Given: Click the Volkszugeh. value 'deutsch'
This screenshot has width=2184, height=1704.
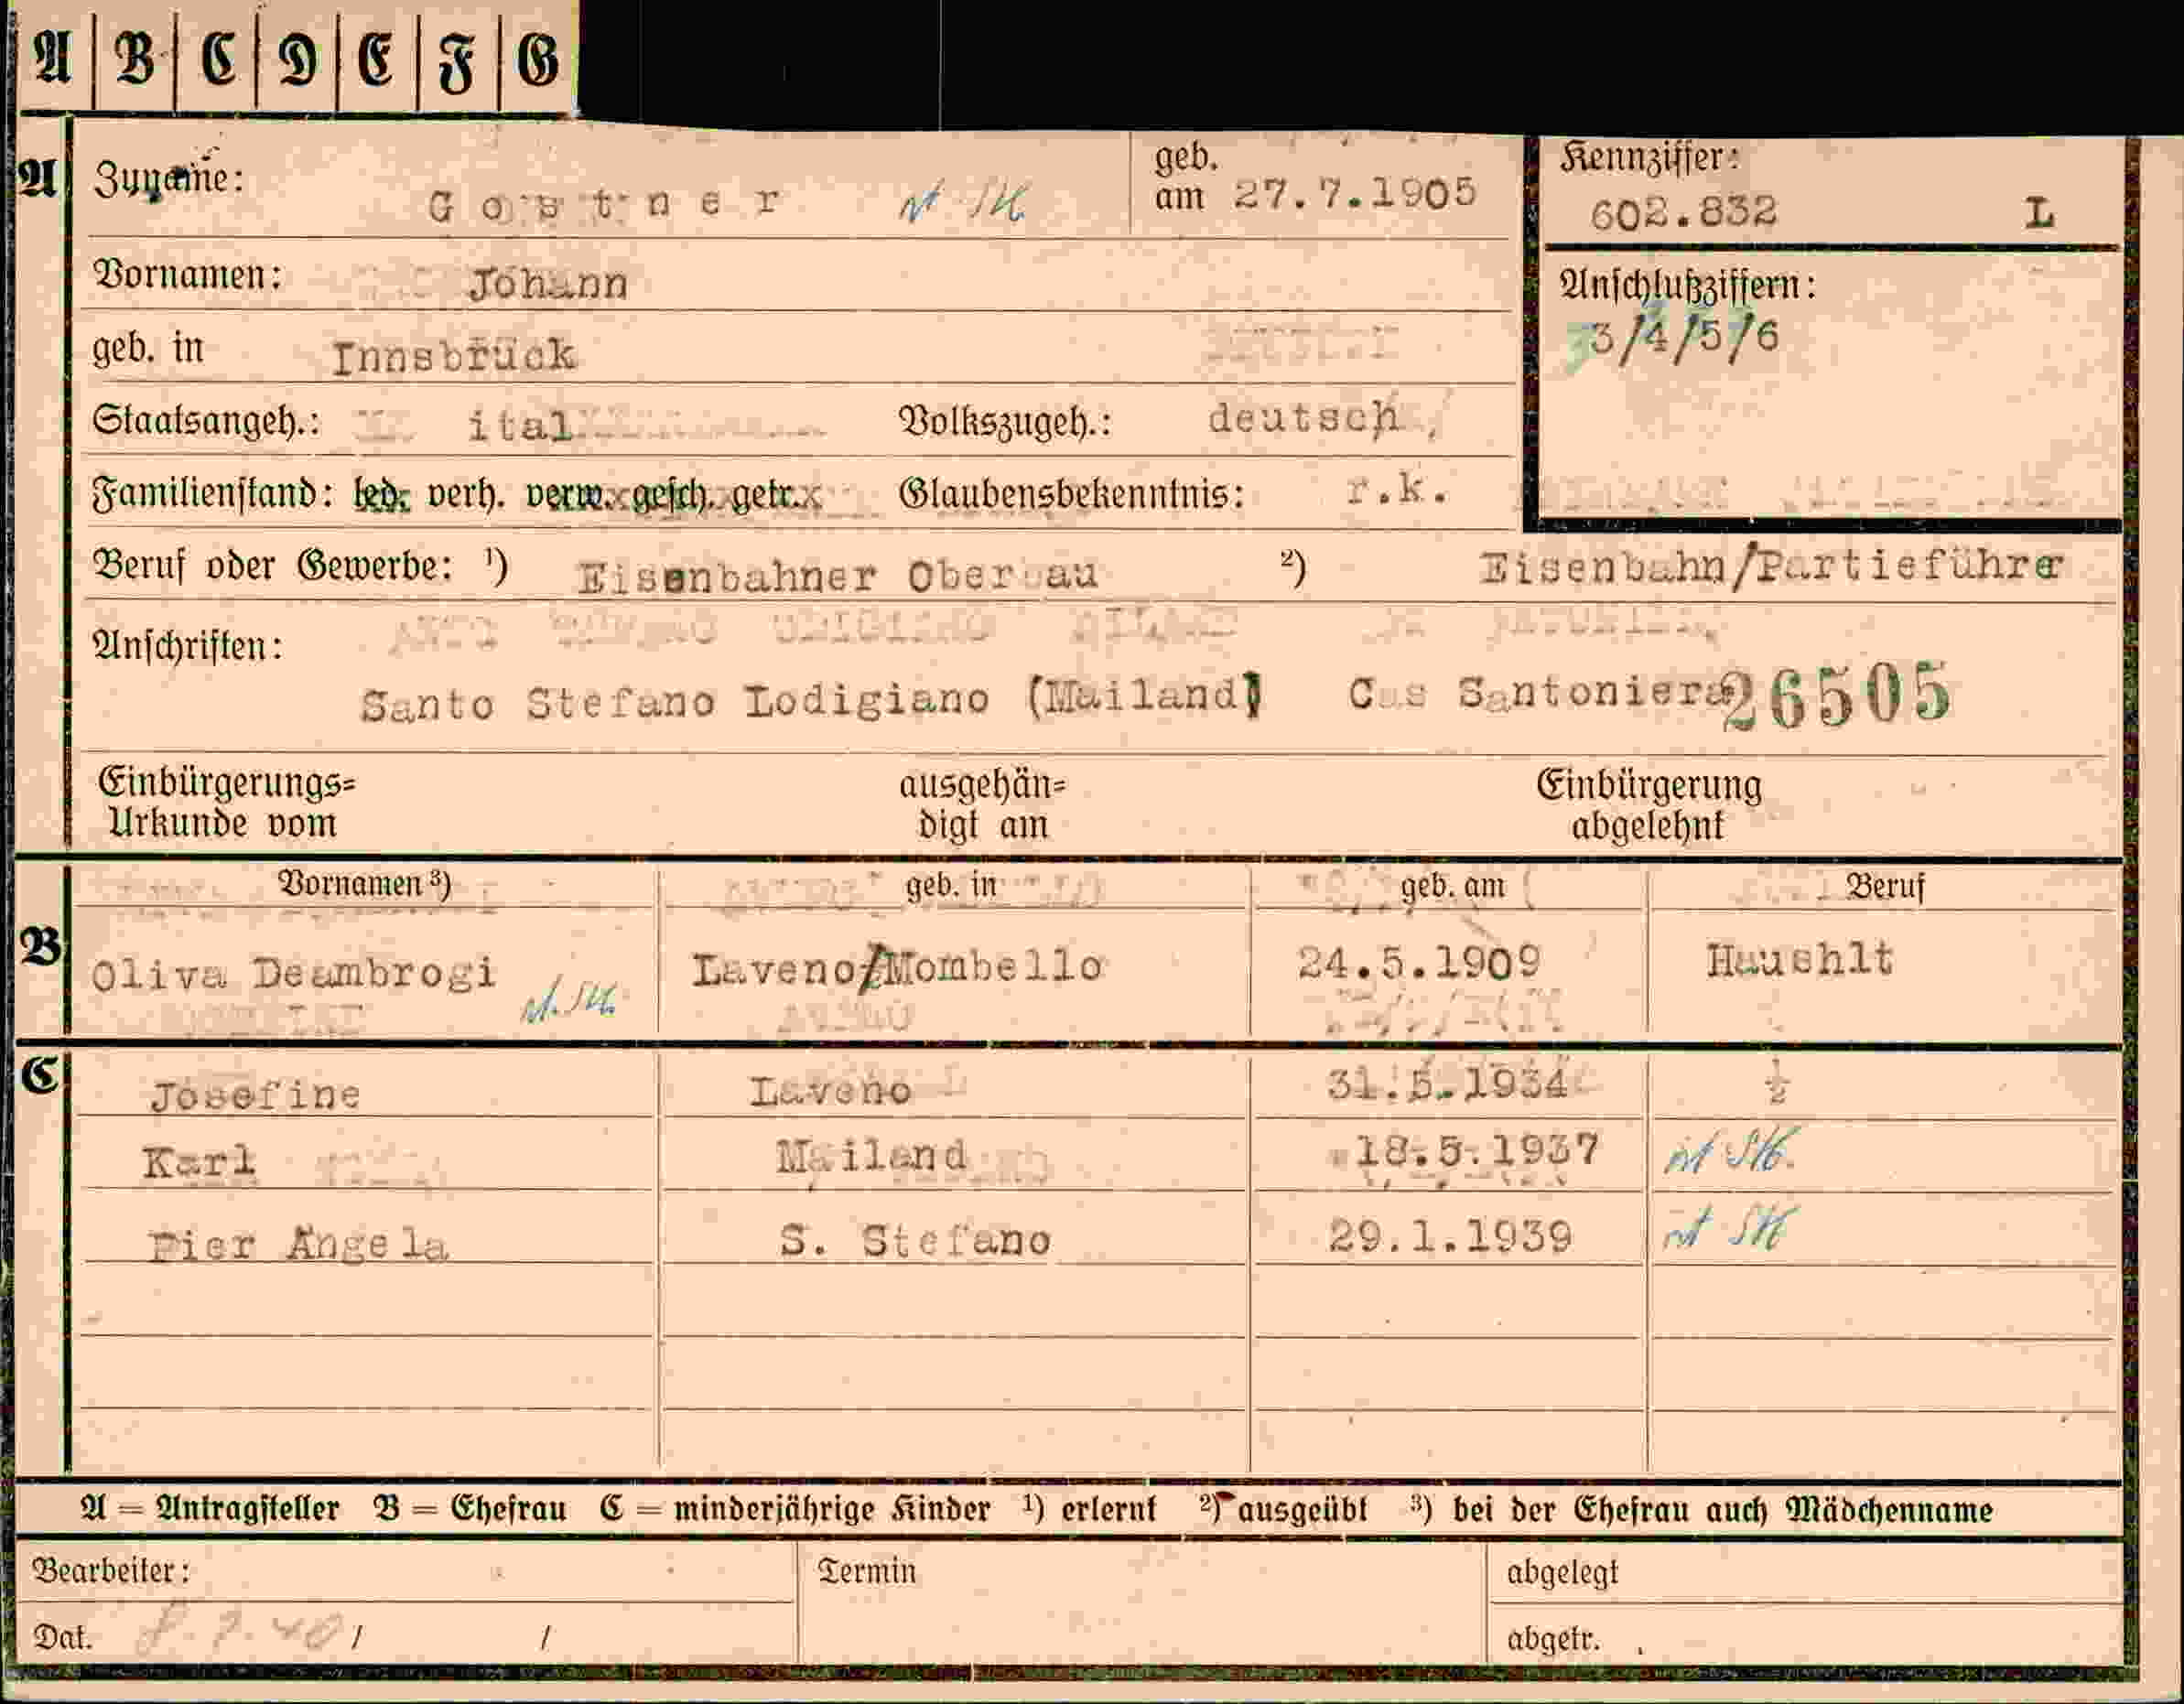Looking at the screenshot, I should click(x=1305, y=419).
